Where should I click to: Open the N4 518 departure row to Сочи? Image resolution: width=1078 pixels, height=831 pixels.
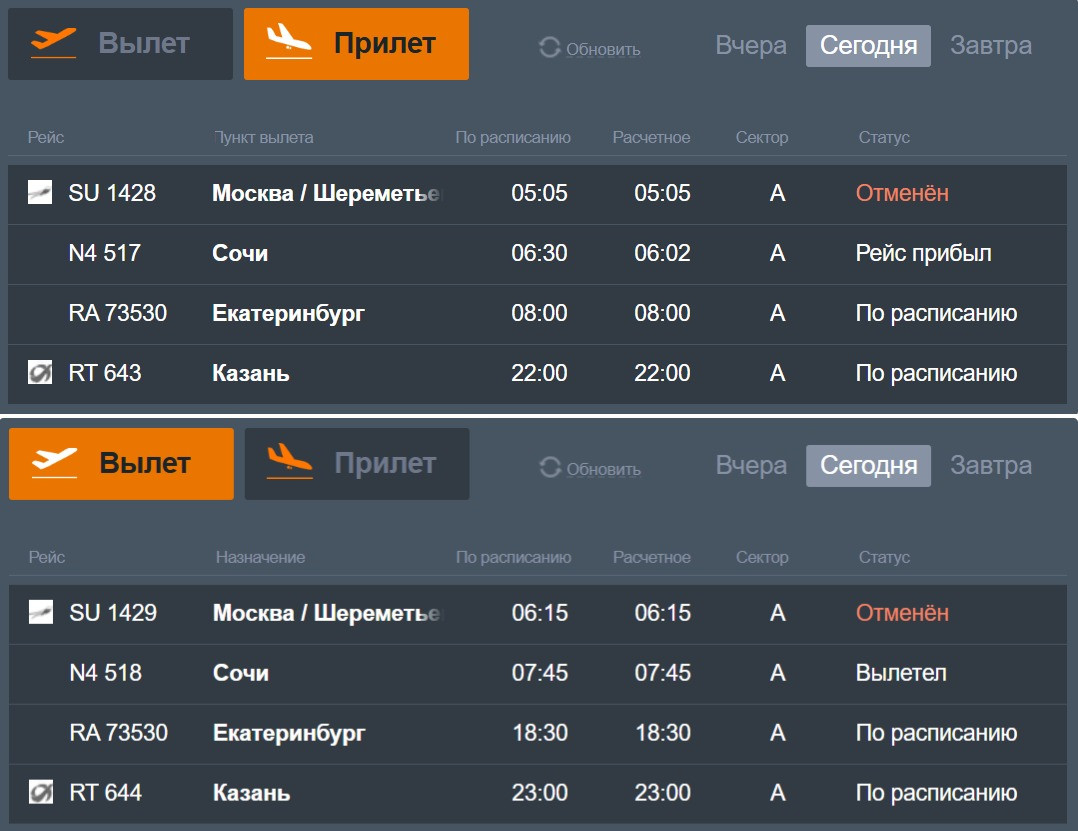tap(538, 674)
